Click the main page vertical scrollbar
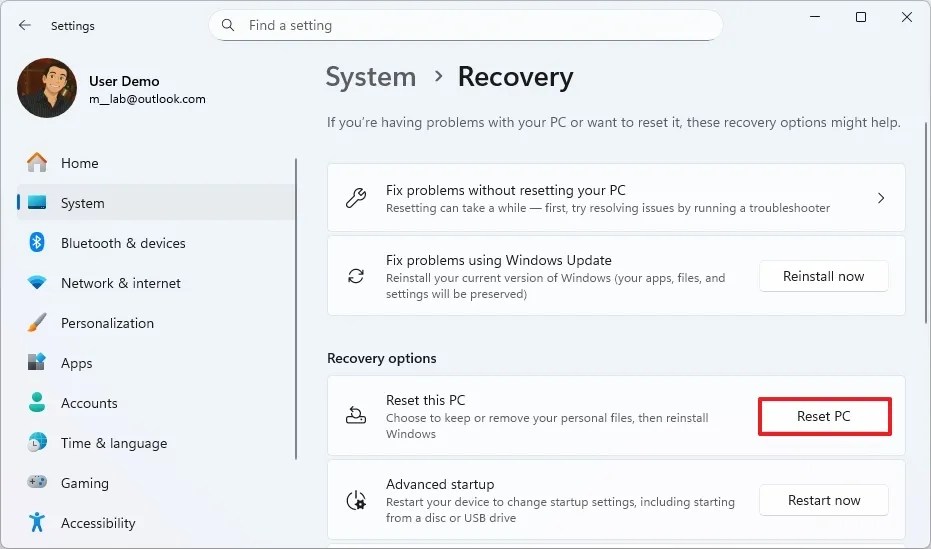The height and width of the screenshot is (549, 931). coord(926,223)
